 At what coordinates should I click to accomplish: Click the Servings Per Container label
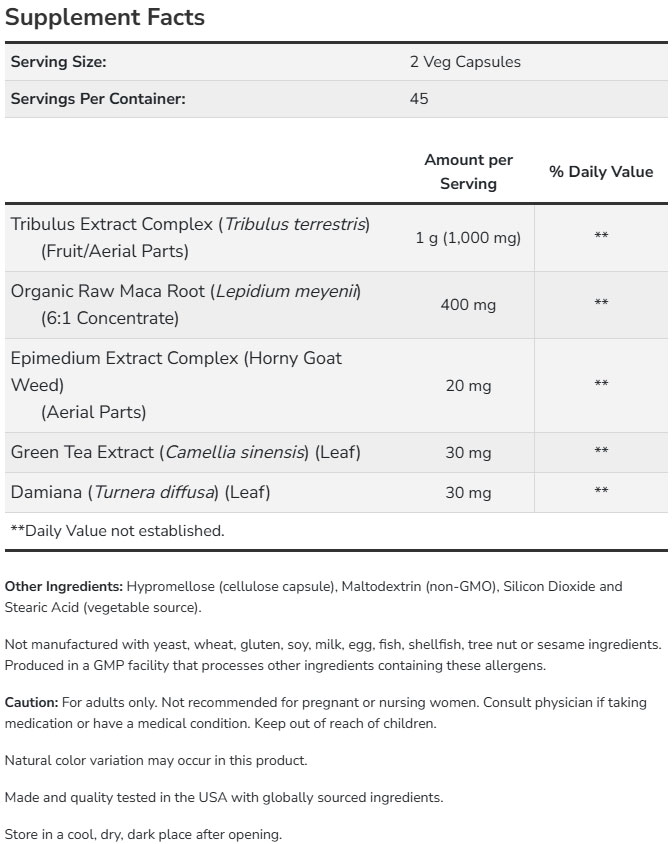click(98, 99)
